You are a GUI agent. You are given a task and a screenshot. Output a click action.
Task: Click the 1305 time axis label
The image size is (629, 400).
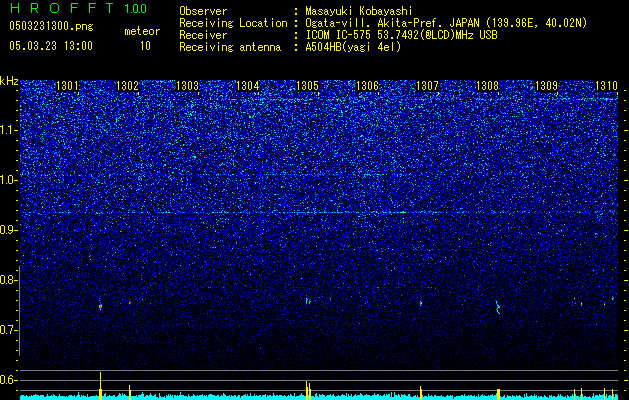tap(307, 85)
